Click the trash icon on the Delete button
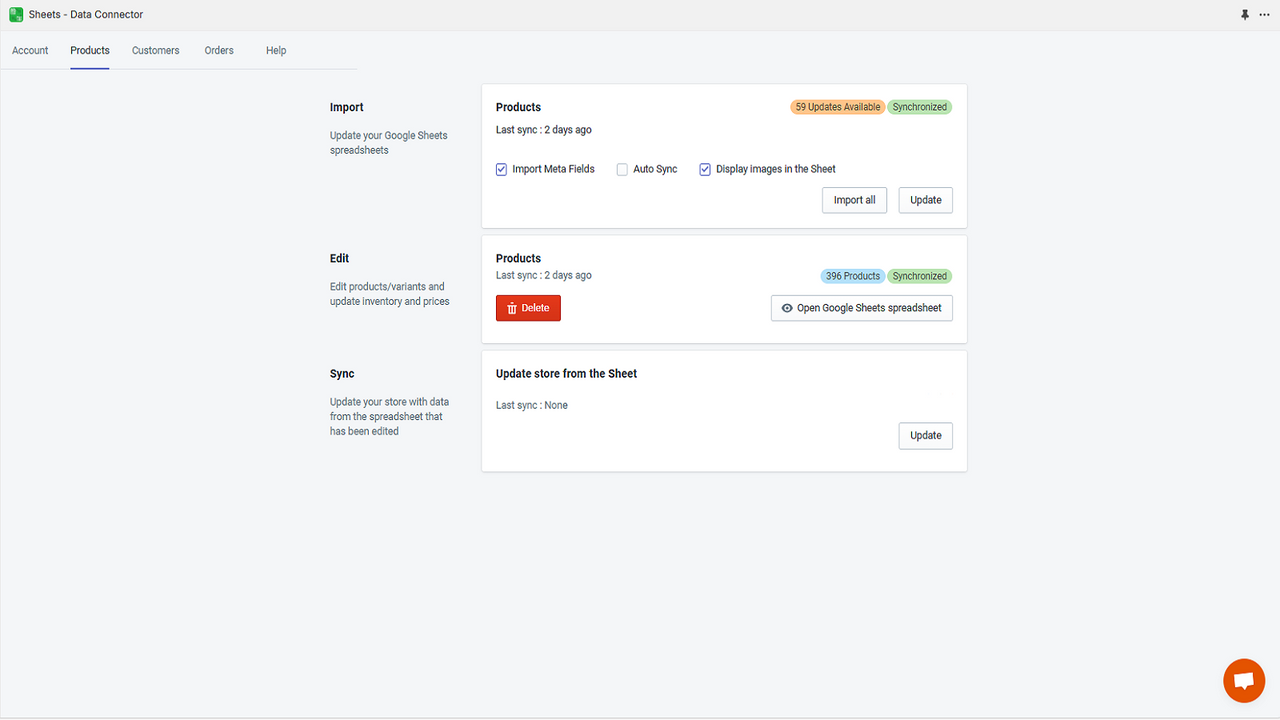Image resolution: width=1280 pixels, height=720 pixels. tap(512, 308)
